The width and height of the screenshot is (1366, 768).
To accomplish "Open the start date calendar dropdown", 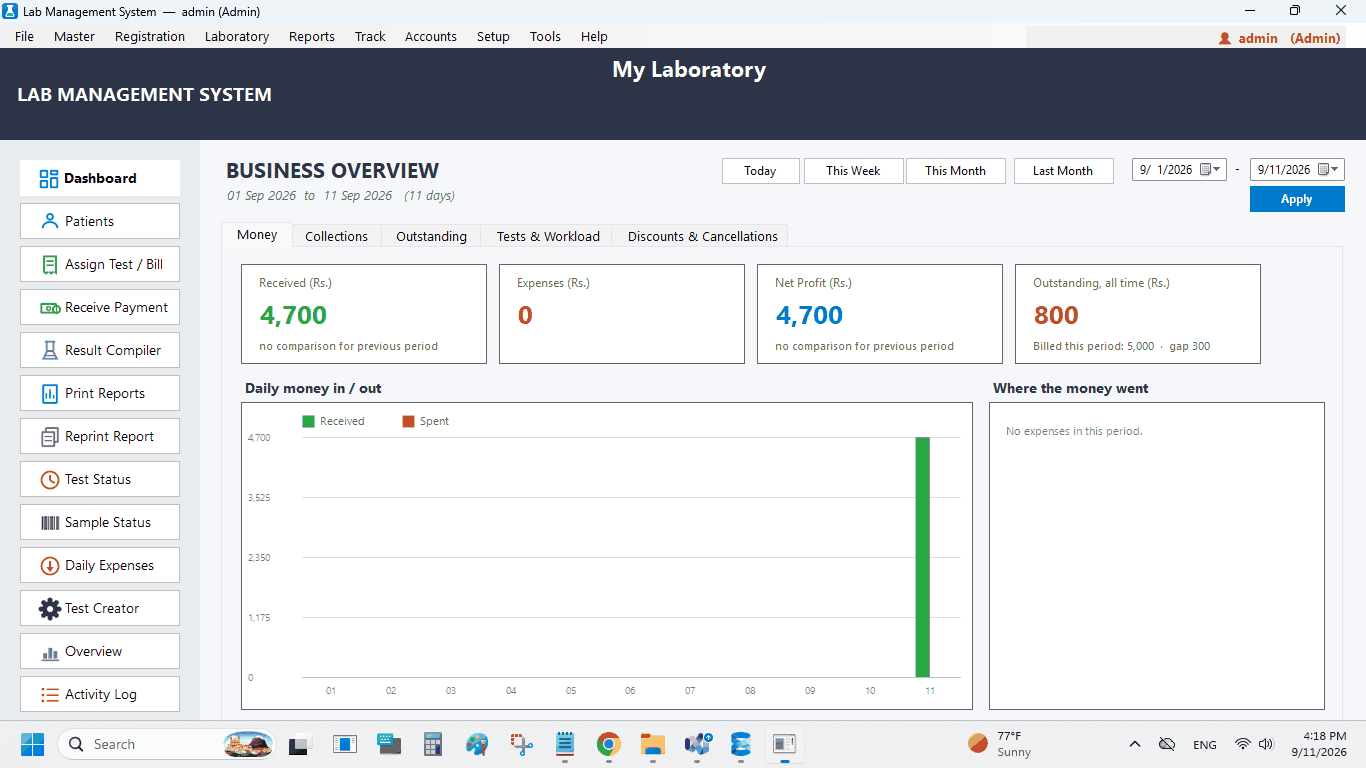I will coord(1210,170).
